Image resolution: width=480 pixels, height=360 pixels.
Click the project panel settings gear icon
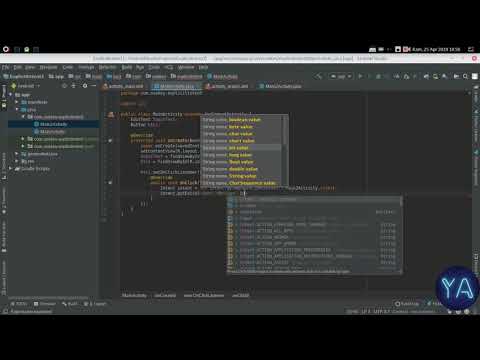tap(85, 86)
